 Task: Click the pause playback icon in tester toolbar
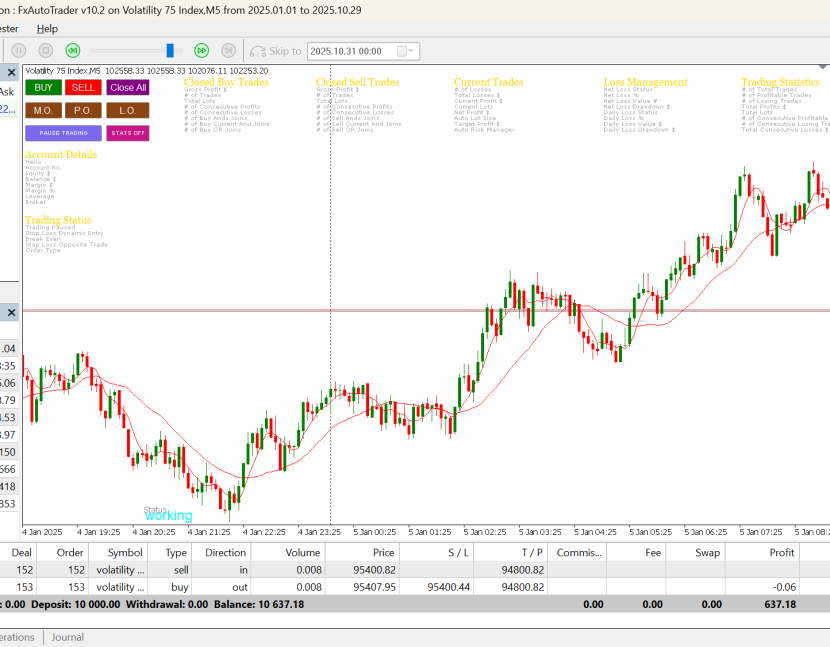[19, 50]
